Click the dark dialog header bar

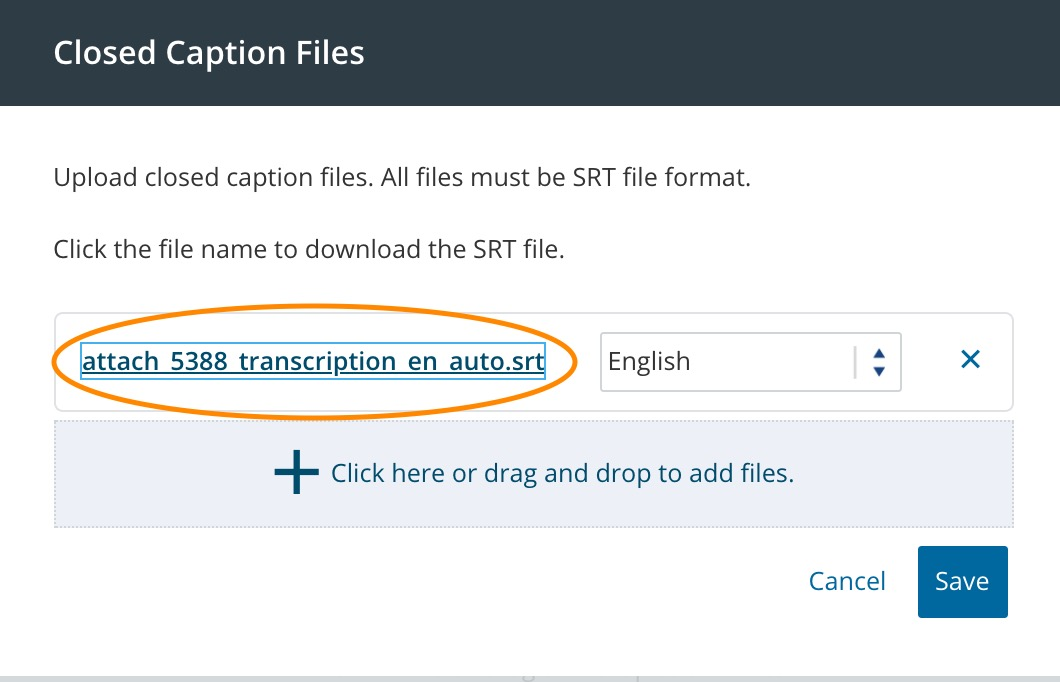pyautogui.click(x=700, y=52)
